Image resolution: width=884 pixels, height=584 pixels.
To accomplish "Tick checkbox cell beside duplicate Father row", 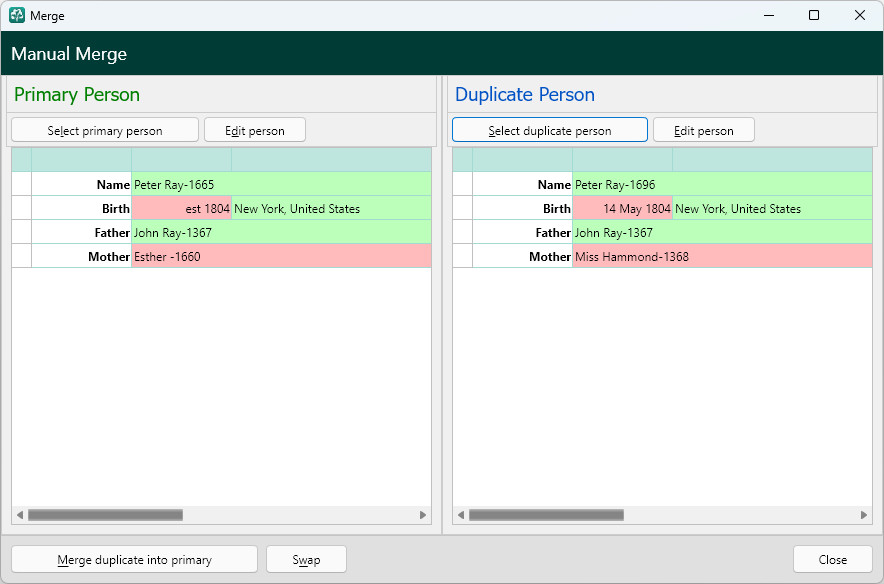I will (462, 232).
